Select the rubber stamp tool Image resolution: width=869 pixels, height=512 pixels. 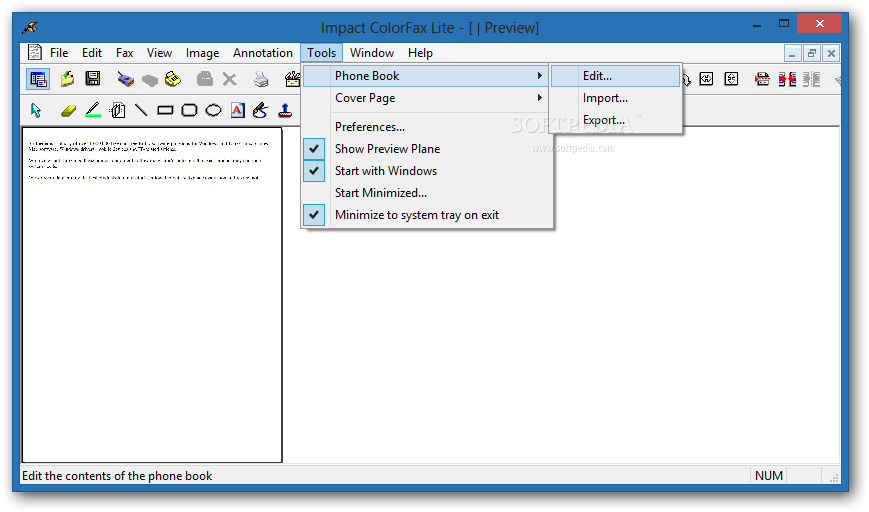coord(285,110)
